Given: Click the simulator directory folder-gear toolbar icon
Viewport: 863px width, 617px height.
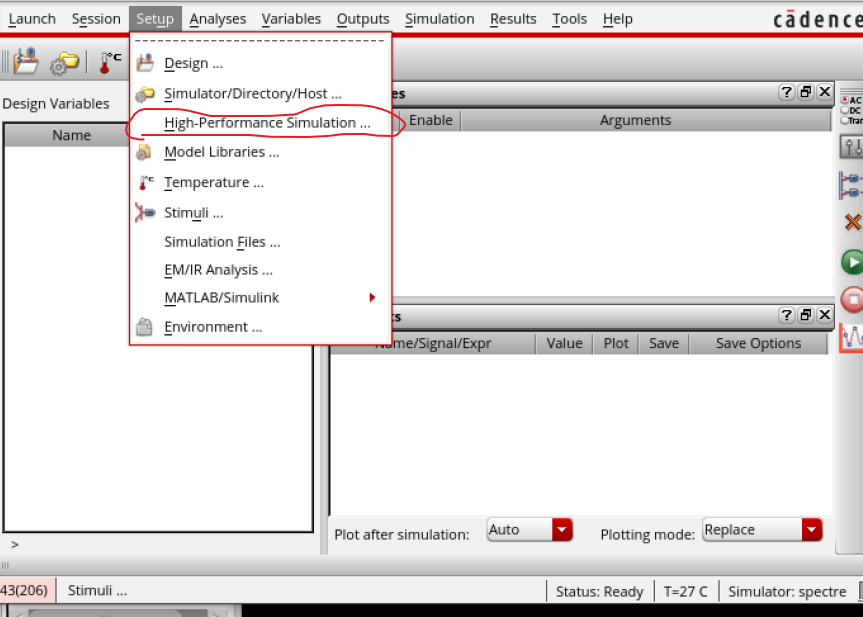Looking at the screenshot, I should point(64,62).
